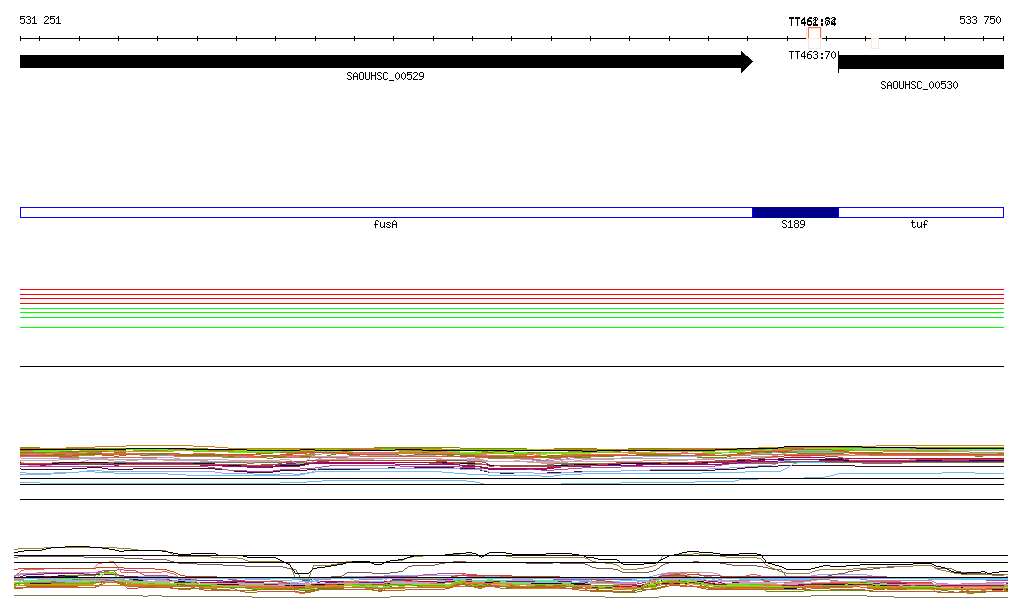Click the tuf segment bar
The image size is (1024, 611).
tap(920, 212)
